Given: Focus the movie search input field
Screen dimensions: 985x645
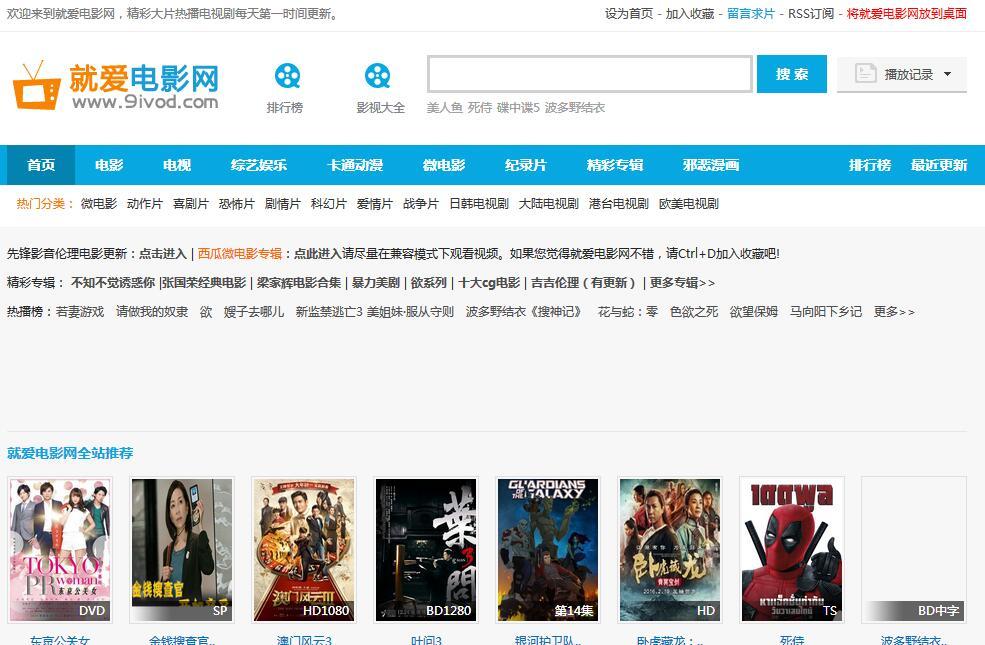Looking at the screenshot, I should 589,74.
